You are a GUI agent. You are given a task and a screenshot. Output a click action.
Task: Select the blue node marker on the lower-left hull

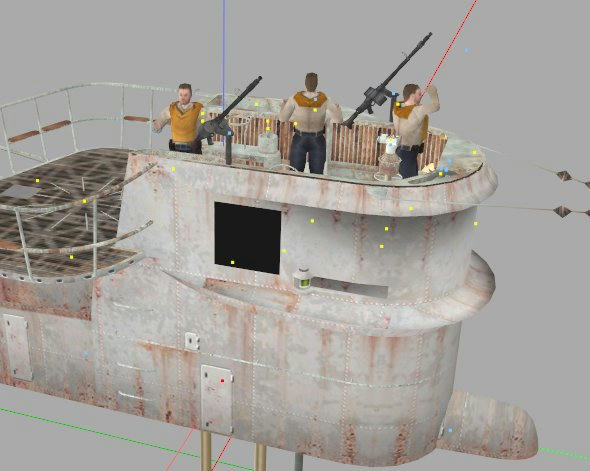click(x=86, y=354)
